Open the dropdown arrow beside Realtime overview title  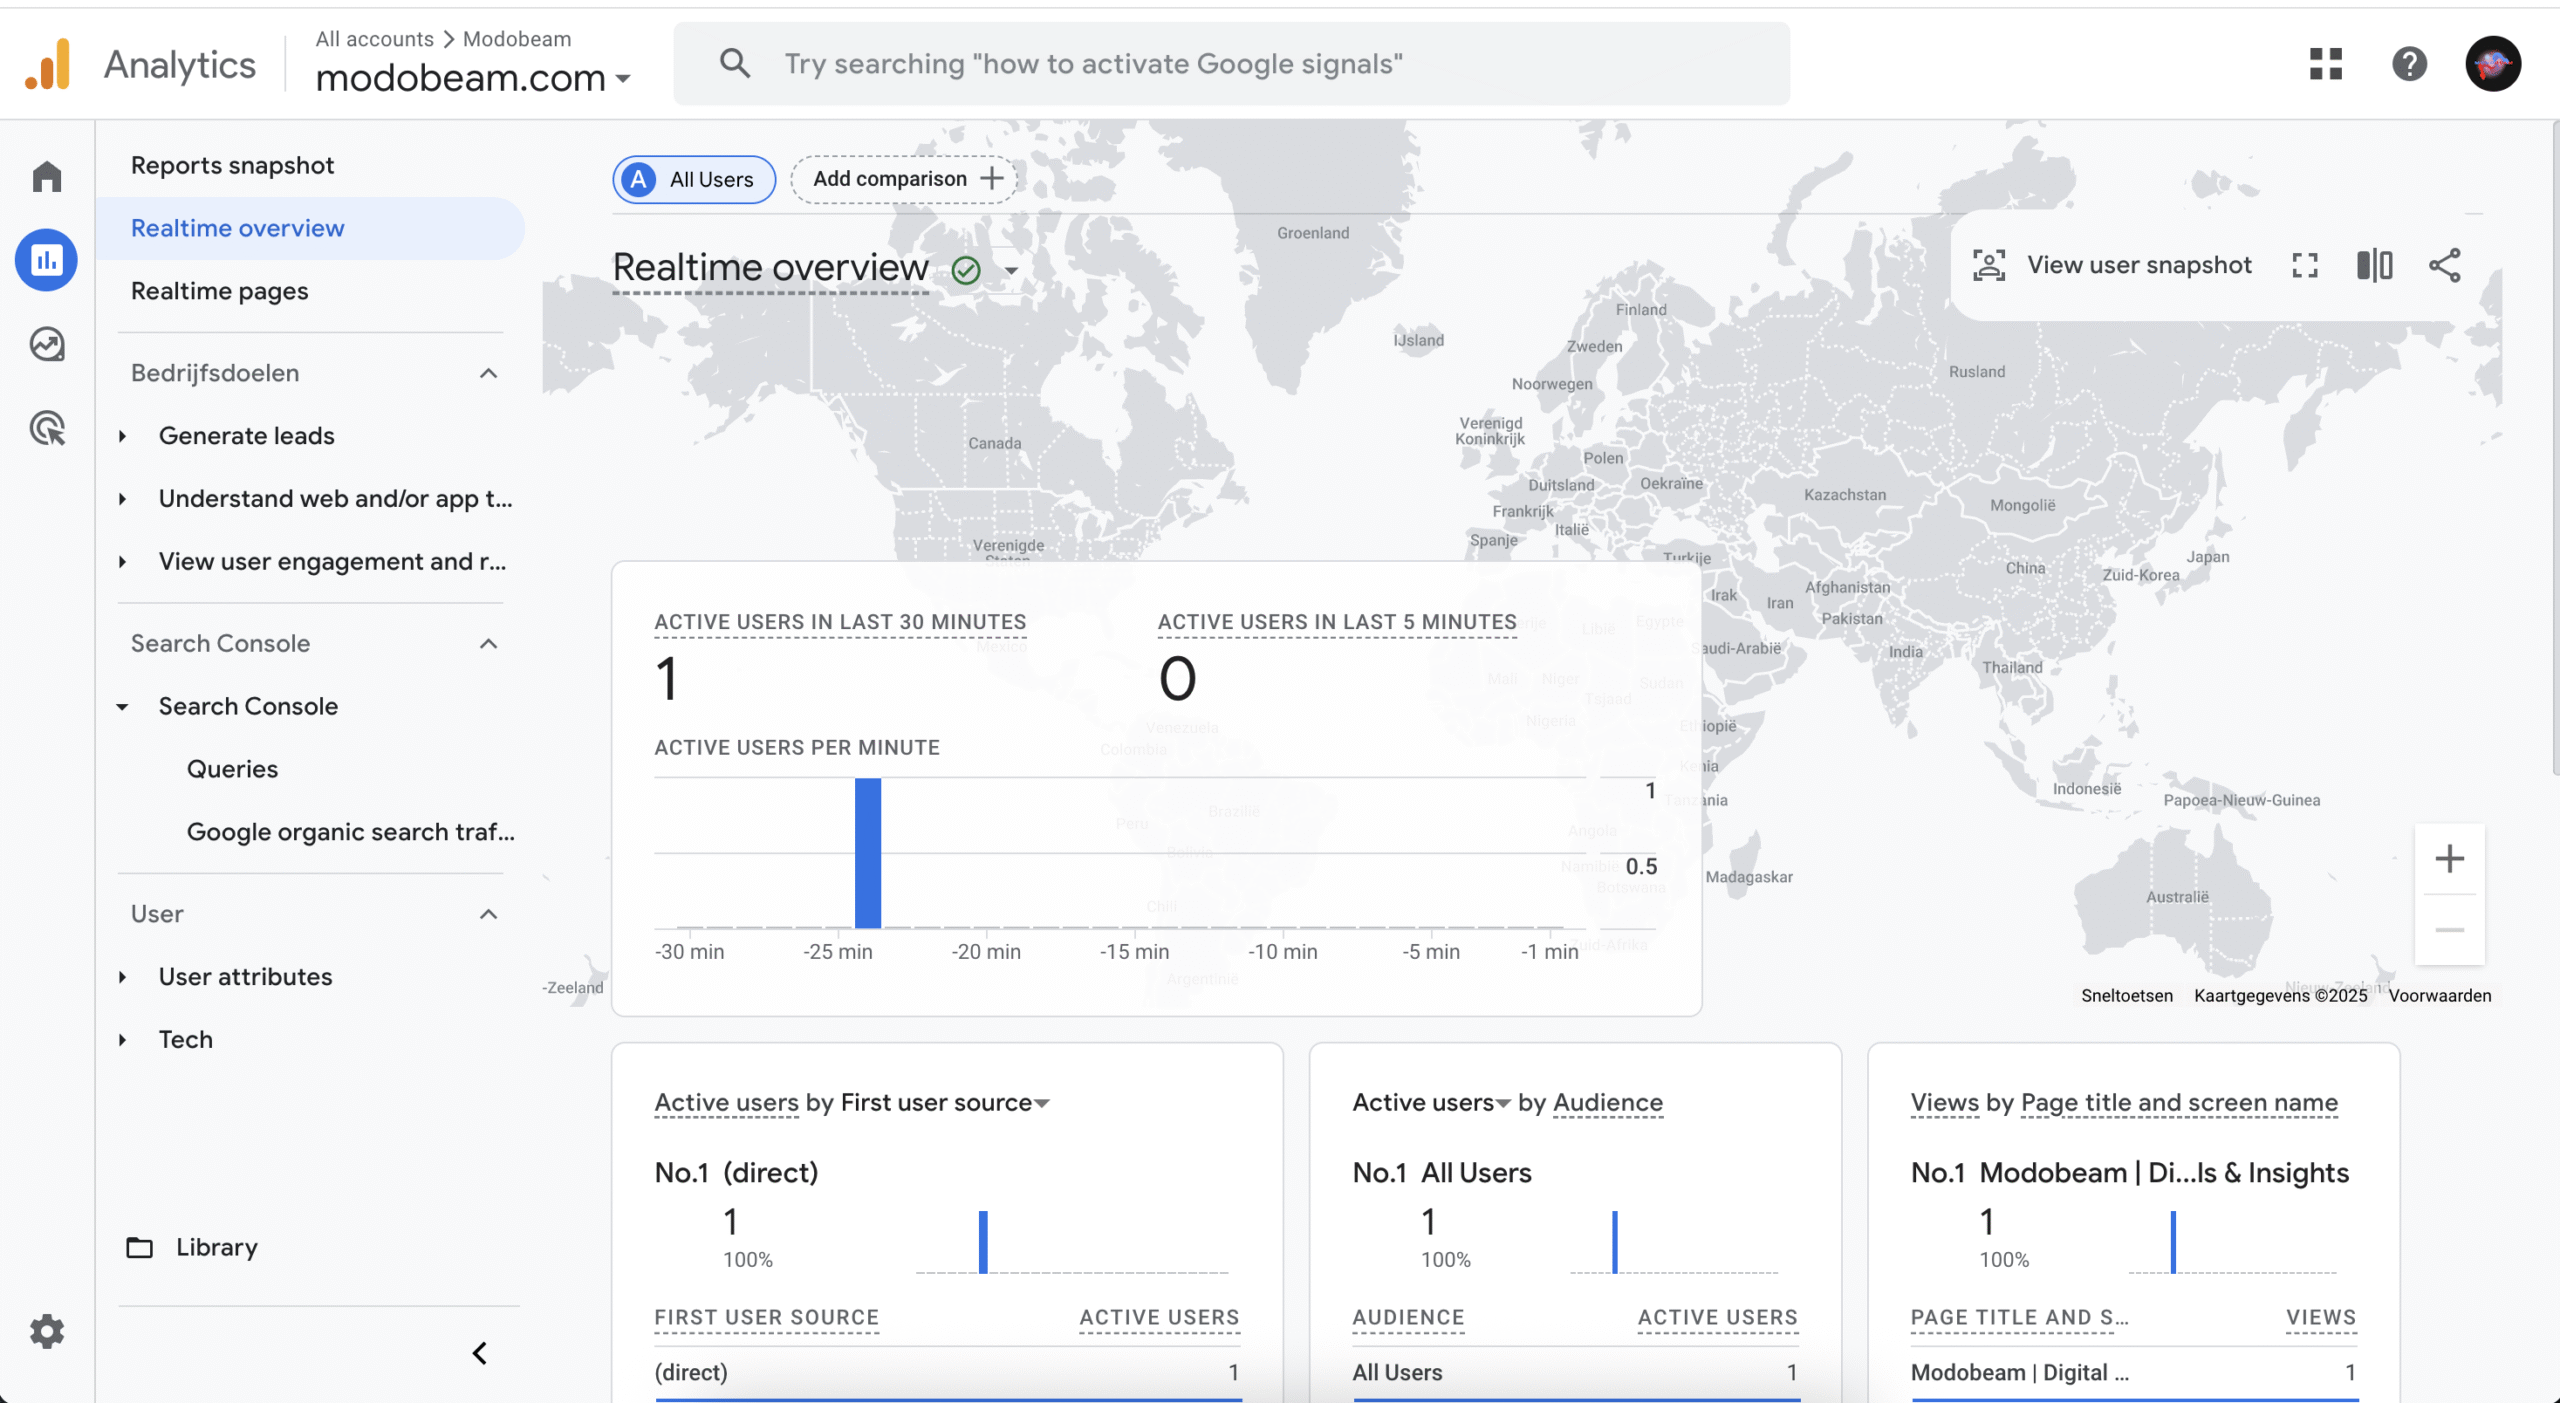[1011, 271]
